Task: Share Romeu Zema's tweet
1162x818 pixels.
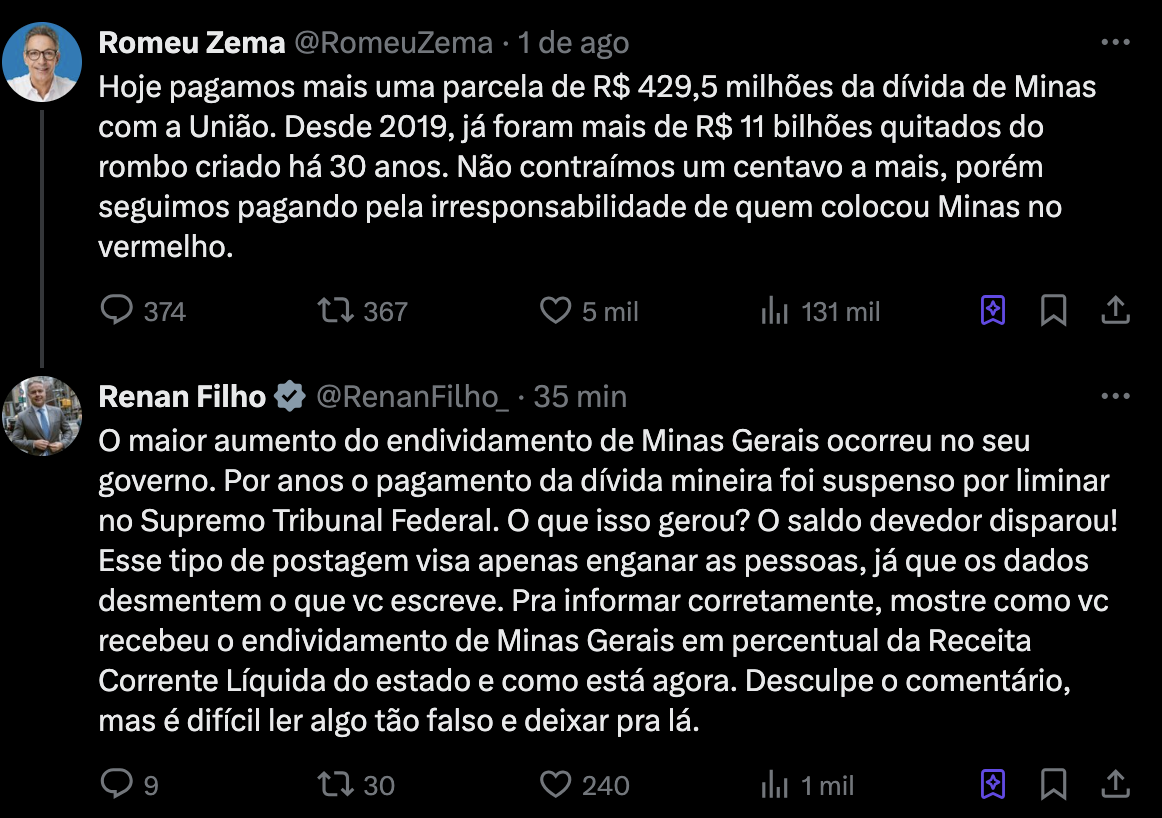Action: point(1115,311)
